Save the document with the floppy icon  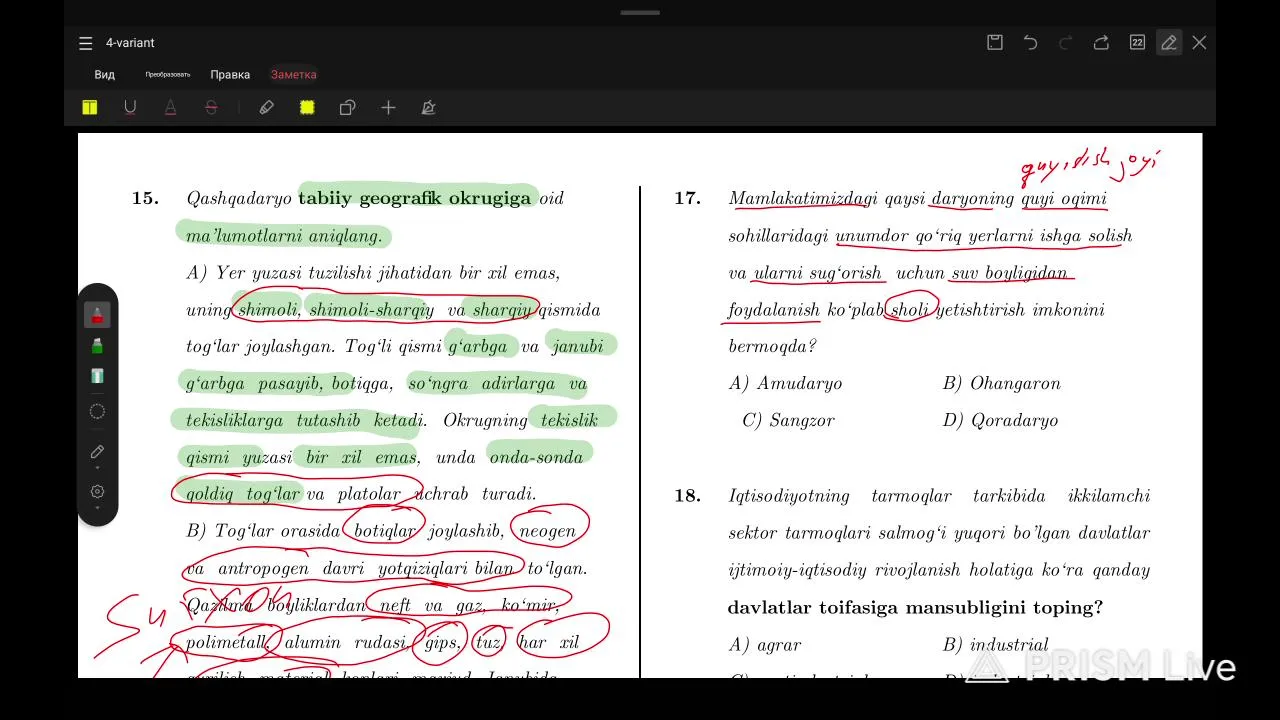point(995,42)
